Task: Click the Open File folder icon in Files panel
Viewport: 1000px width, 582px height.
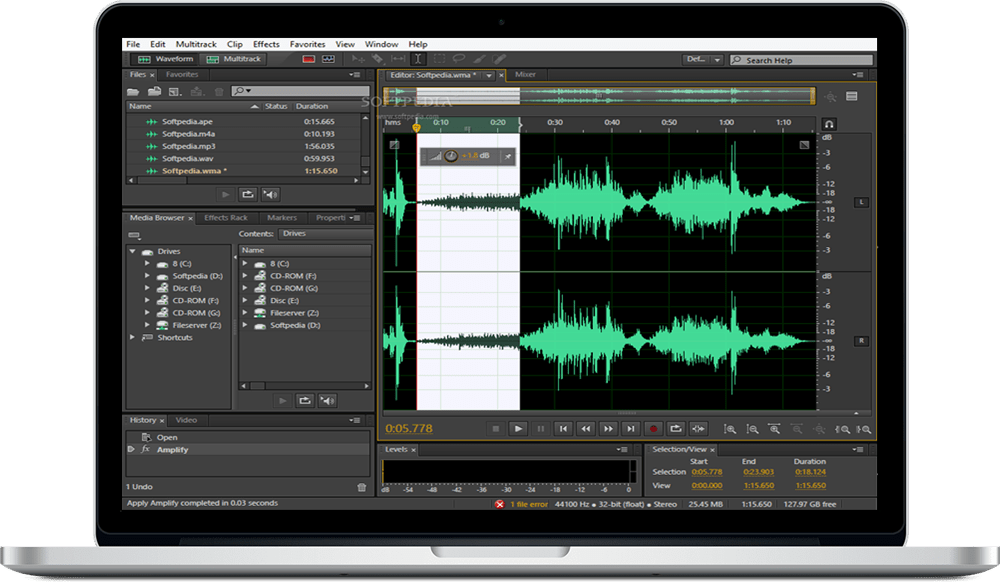Action: (133, 92)
